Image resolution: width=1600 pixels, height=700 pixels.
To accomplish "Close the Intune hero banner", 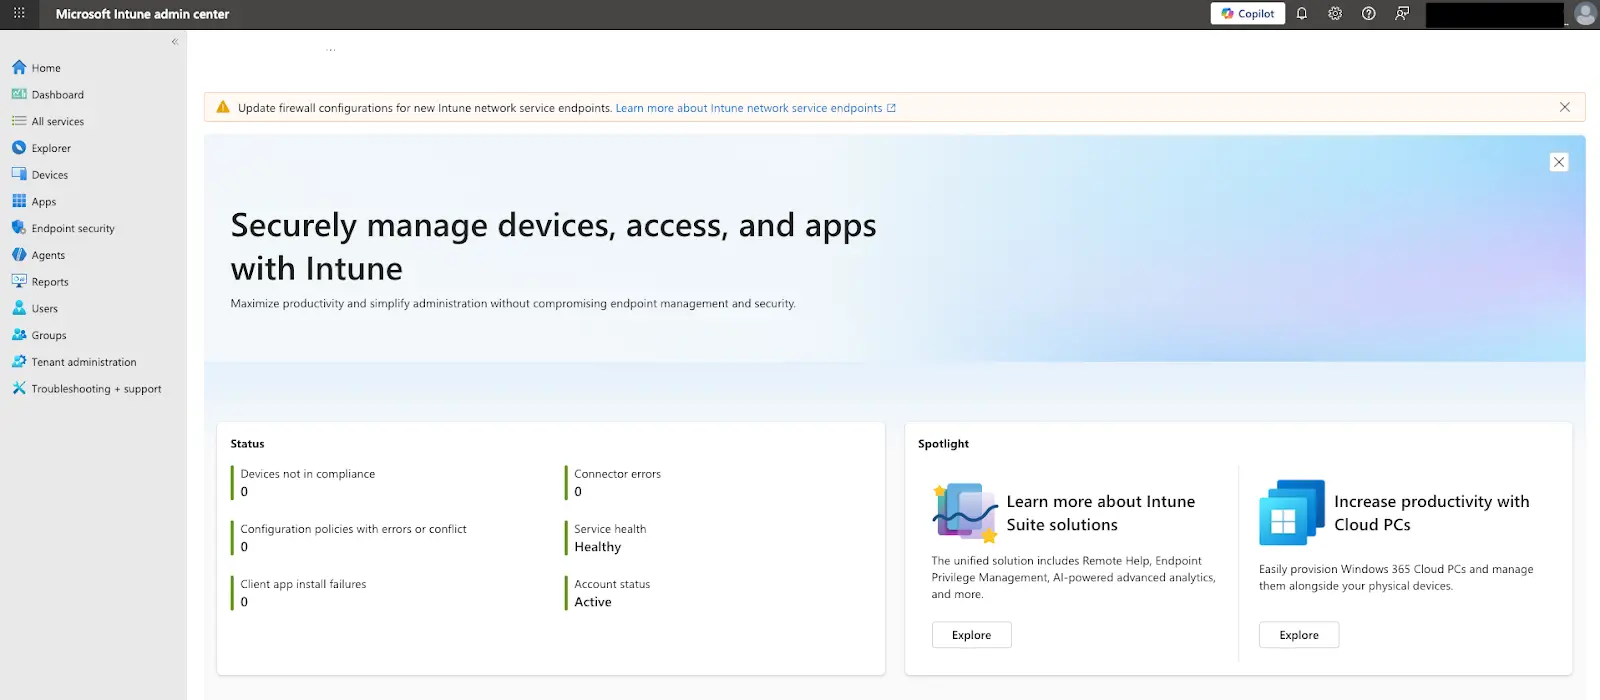I will [x=1559, y=162].
